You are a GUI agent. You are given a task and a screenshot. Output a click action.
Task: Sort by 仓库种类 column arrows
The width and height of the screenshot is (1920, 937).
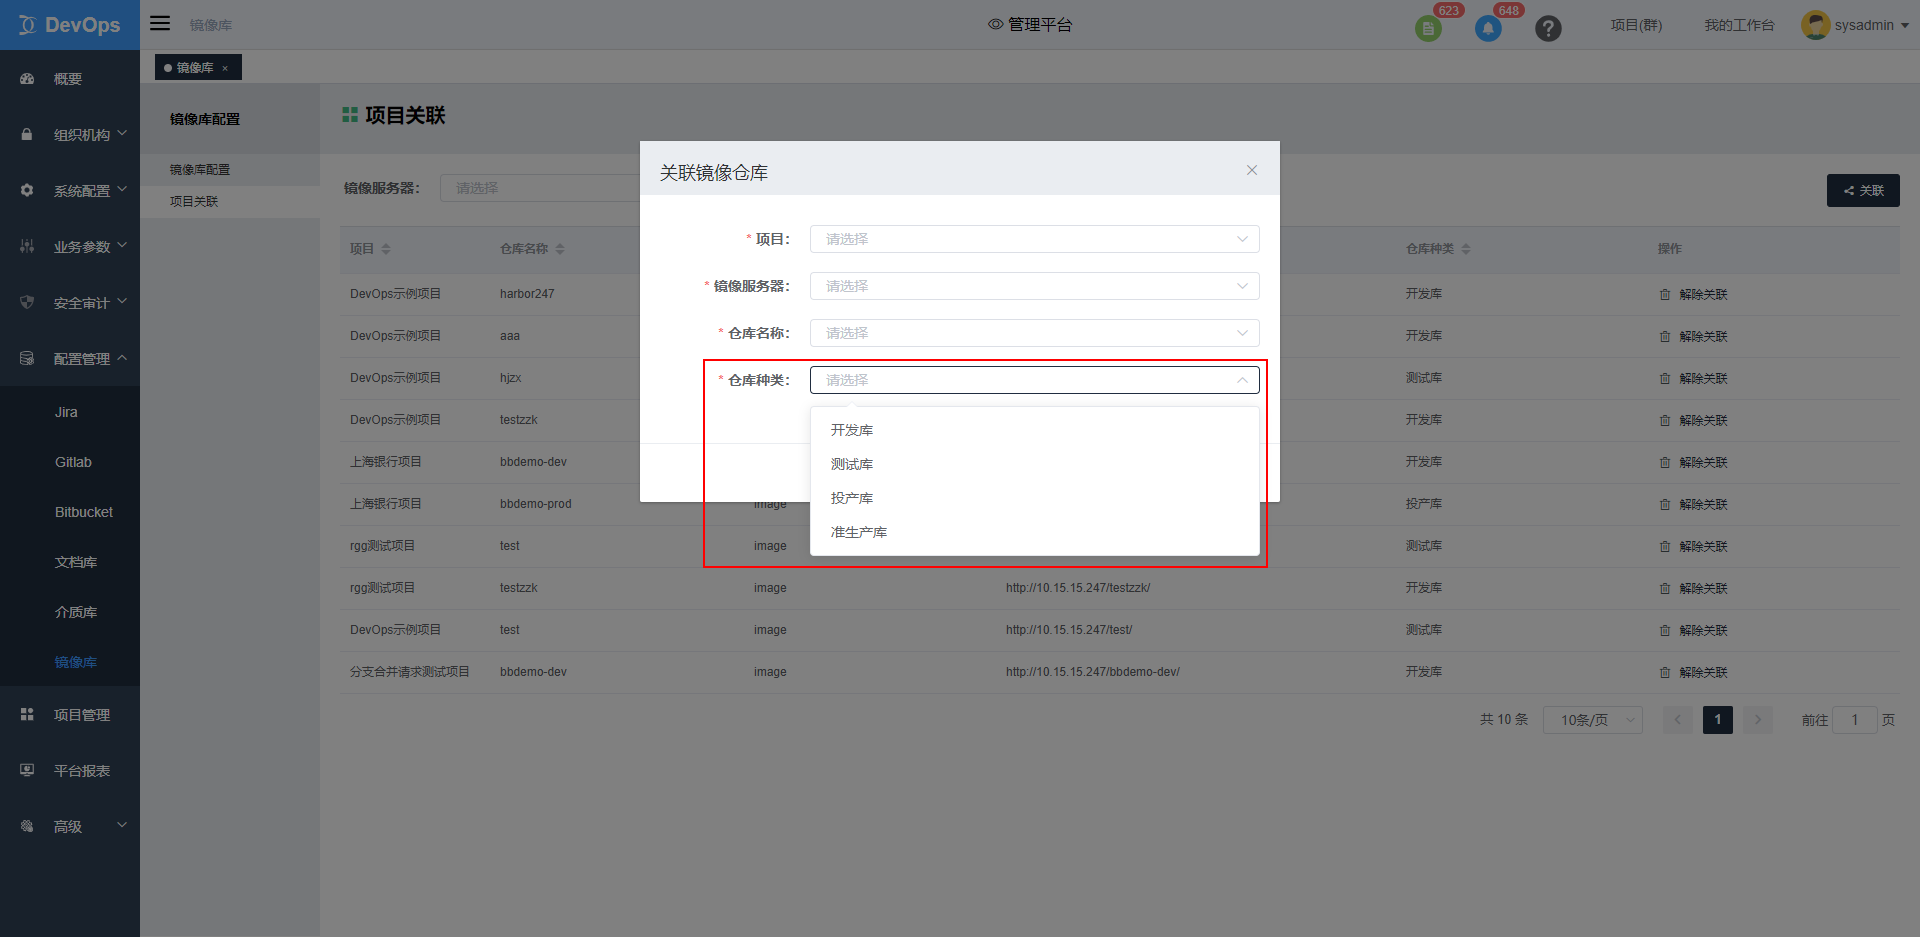pos(1466,249)
